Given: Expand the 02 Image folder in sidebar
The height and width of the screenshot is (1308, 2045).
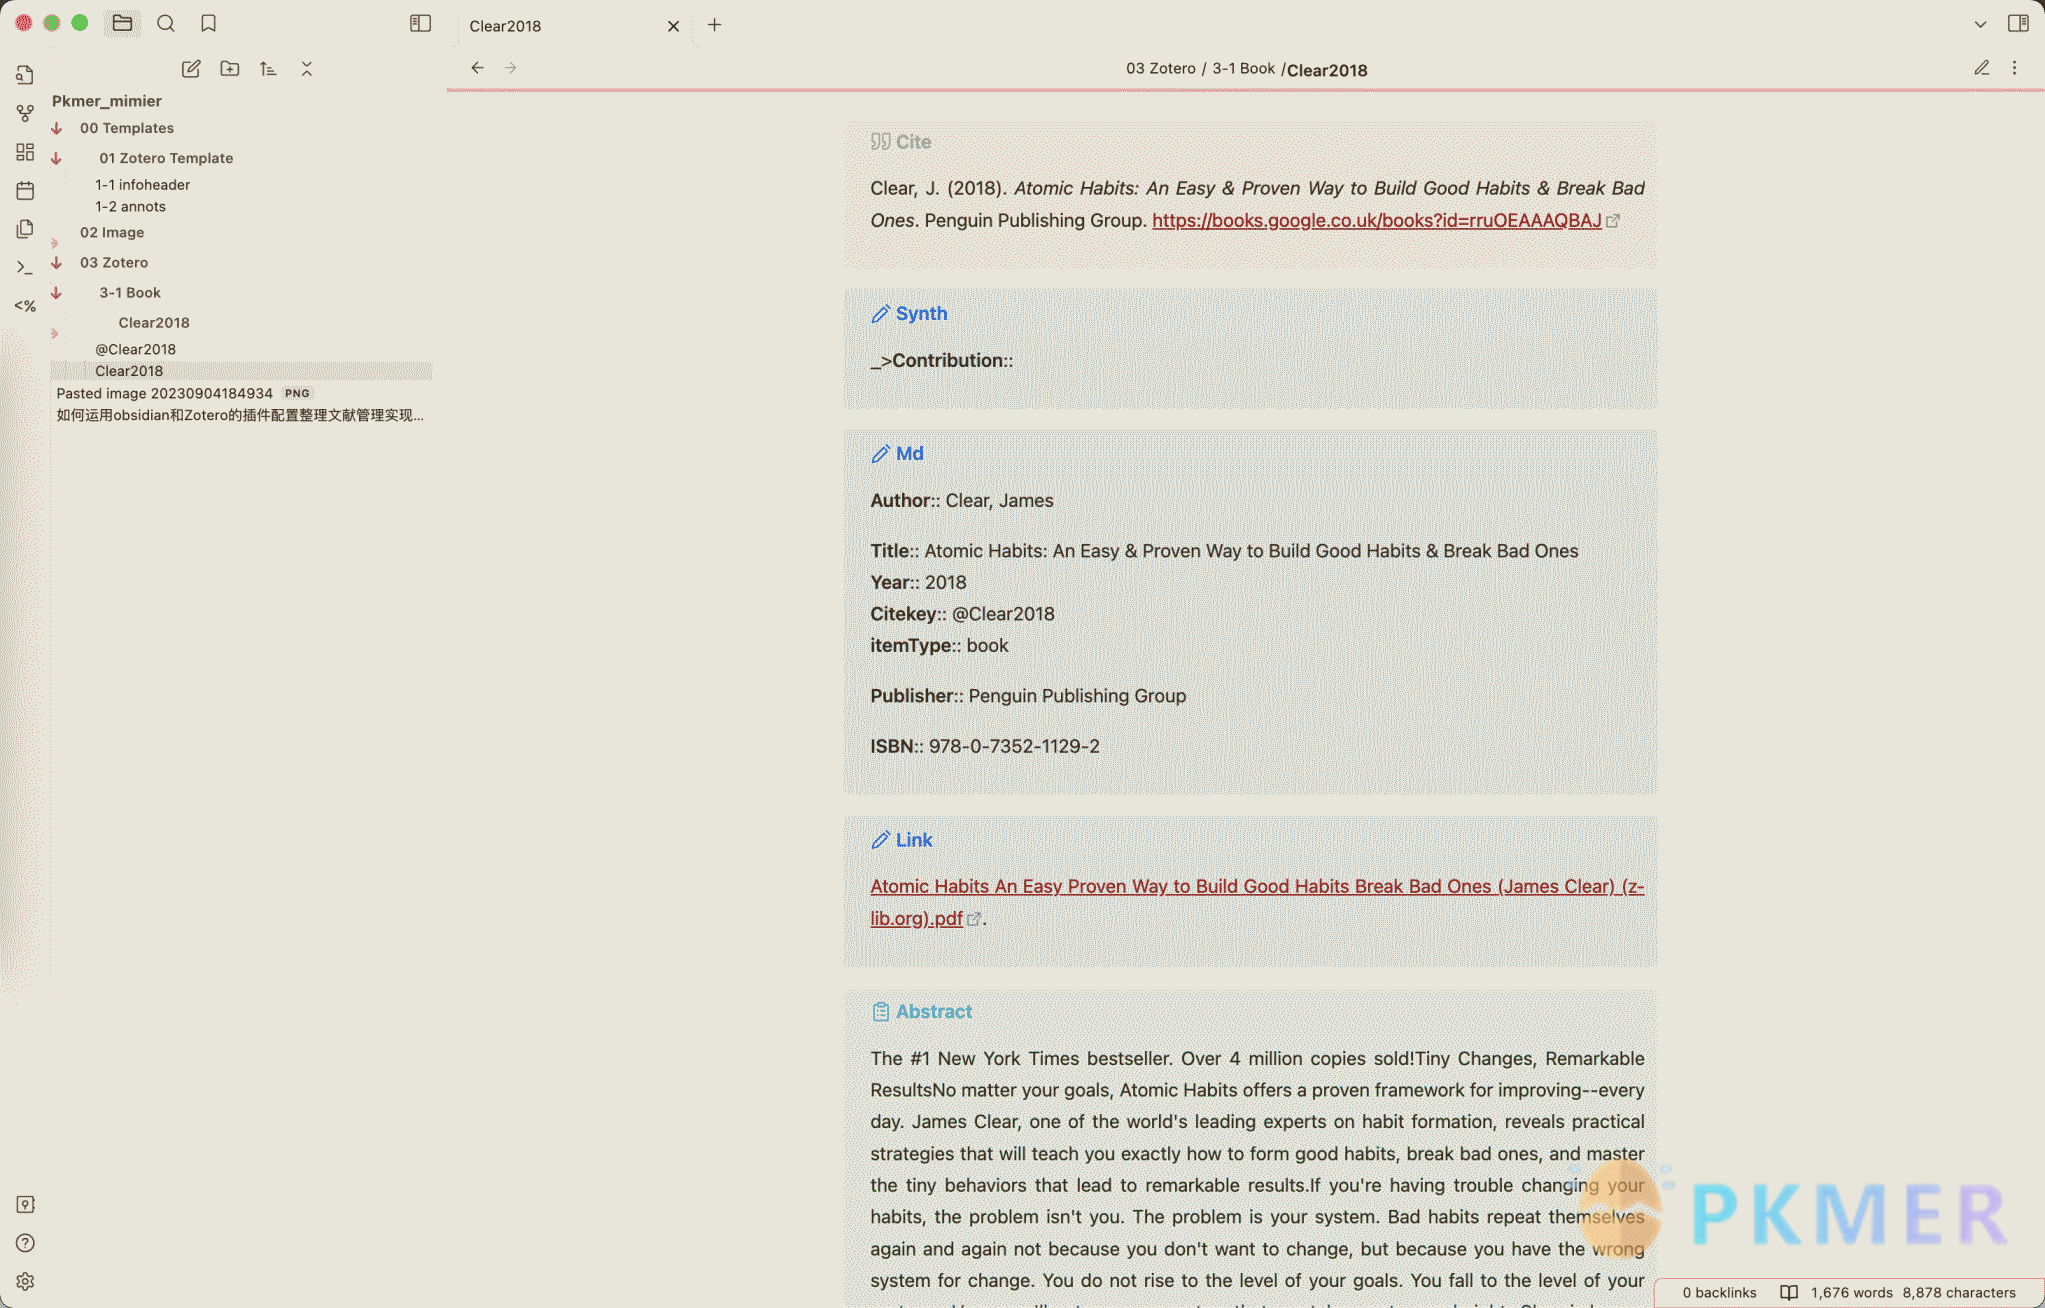Looking at the screenshot, I should (x=55, y=235).
